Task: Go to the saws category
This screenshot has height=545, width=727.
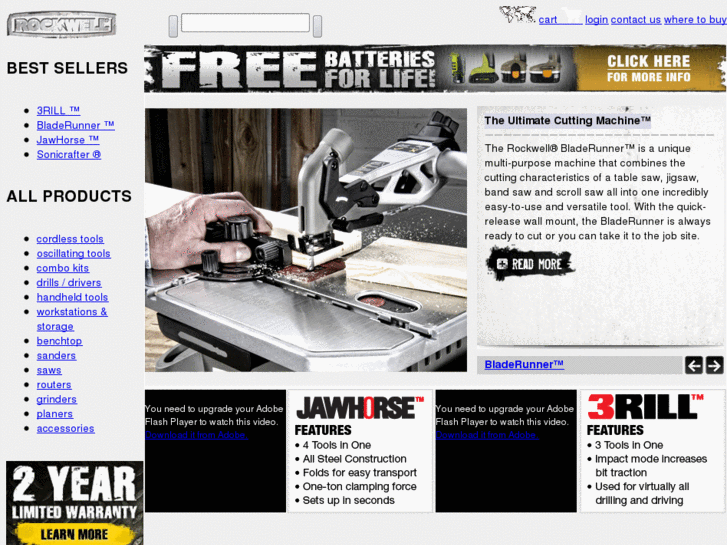Action: (49, 370)
